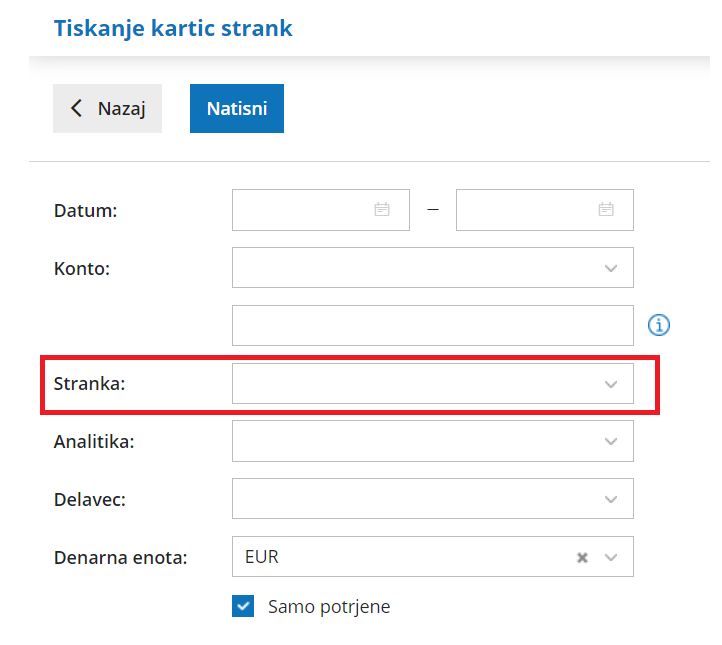The width and height of the screenshot is (722, 645).
Task: Click the Samo potrjene label
Action: point(329,606)
